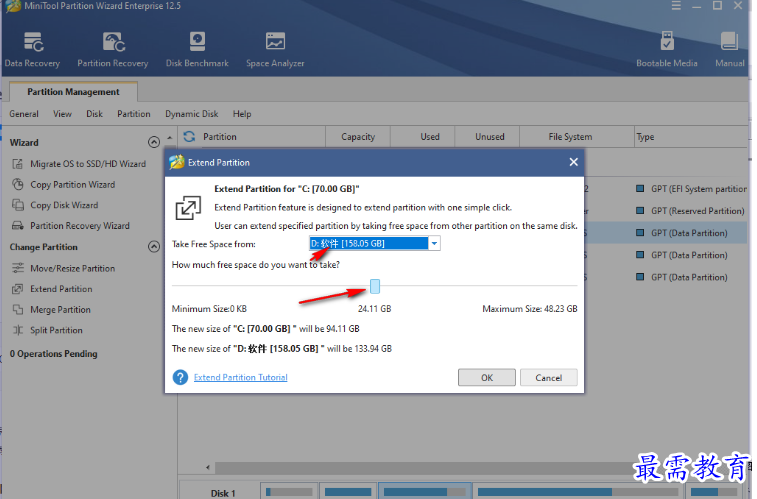Open the Data Recovery tool
This screenshot has width=757, height=499.
32,49
